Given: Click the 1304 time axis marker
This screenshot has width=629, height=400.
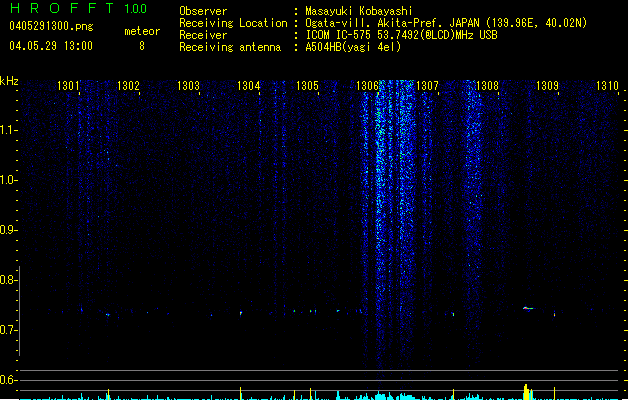Looking at the screenshot, I should click(248, 86).
